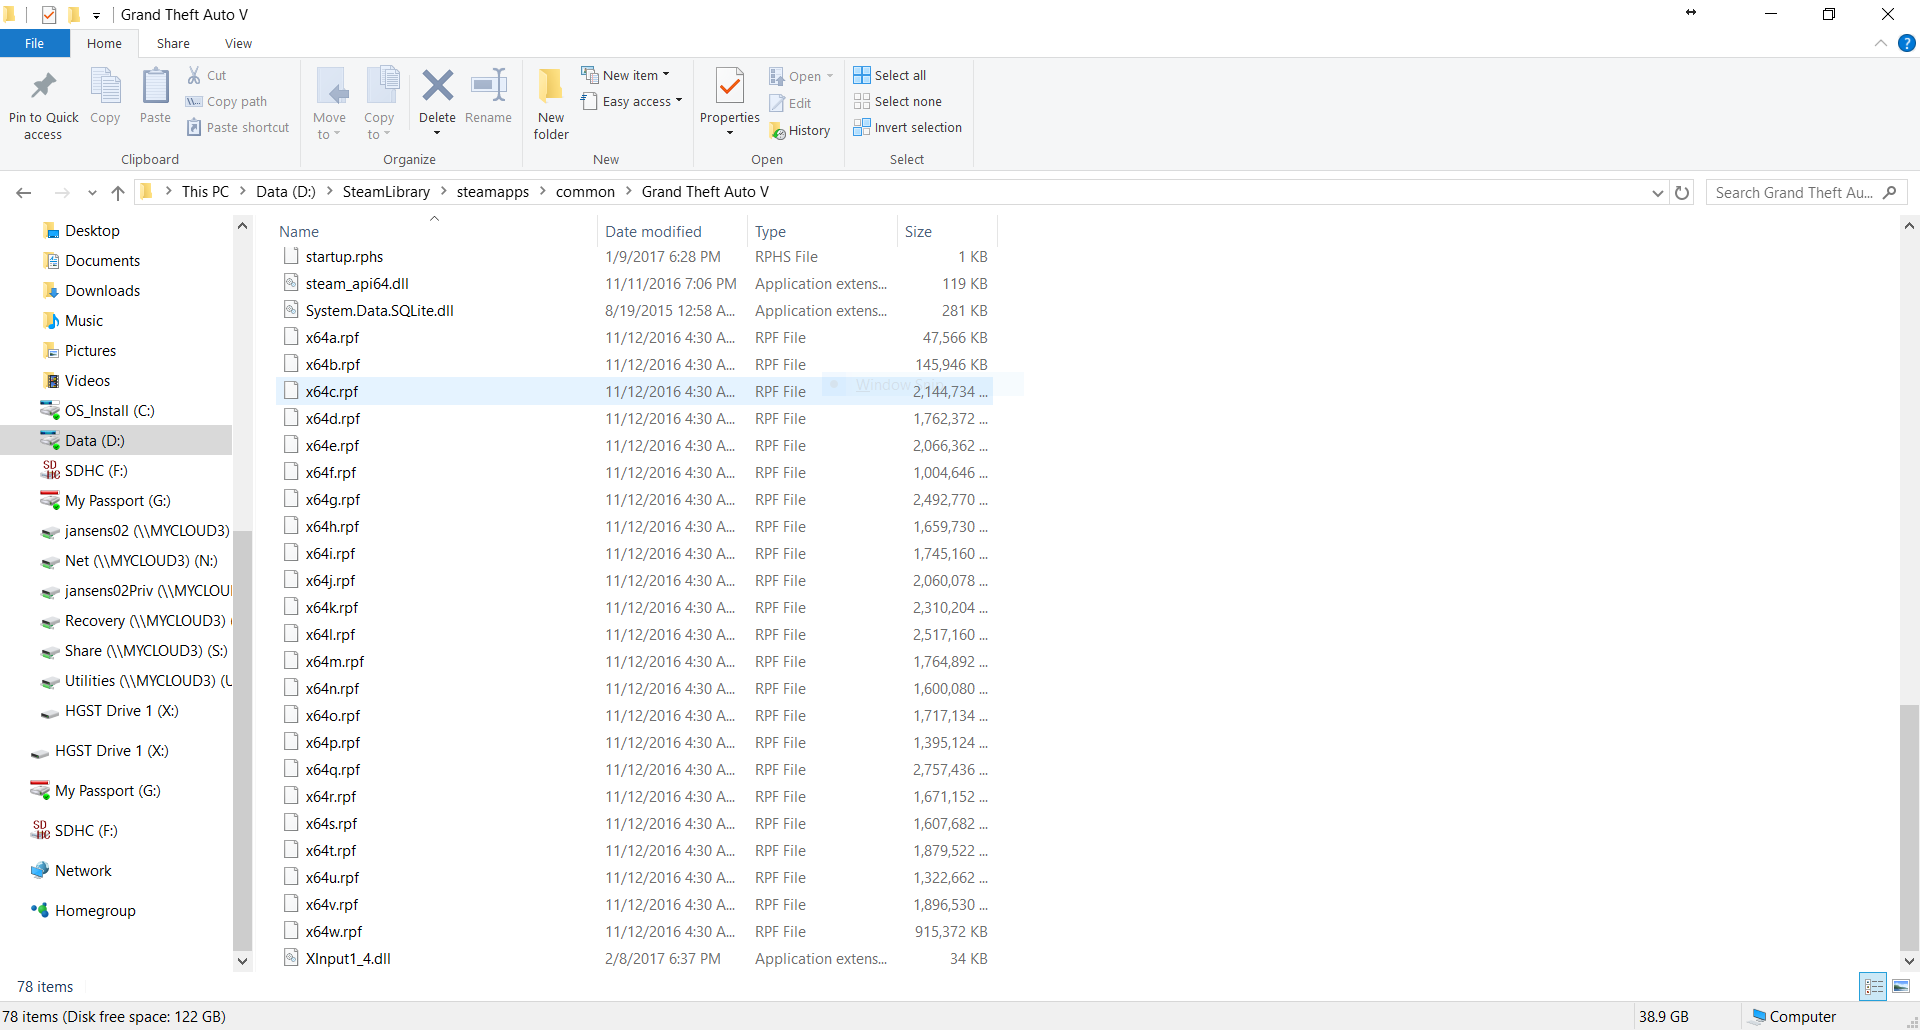Sort files by Date modified column
Image resolution: width=1920 pixels, height=1030 pixels.
pyautogui.click(x=653, y=231)
